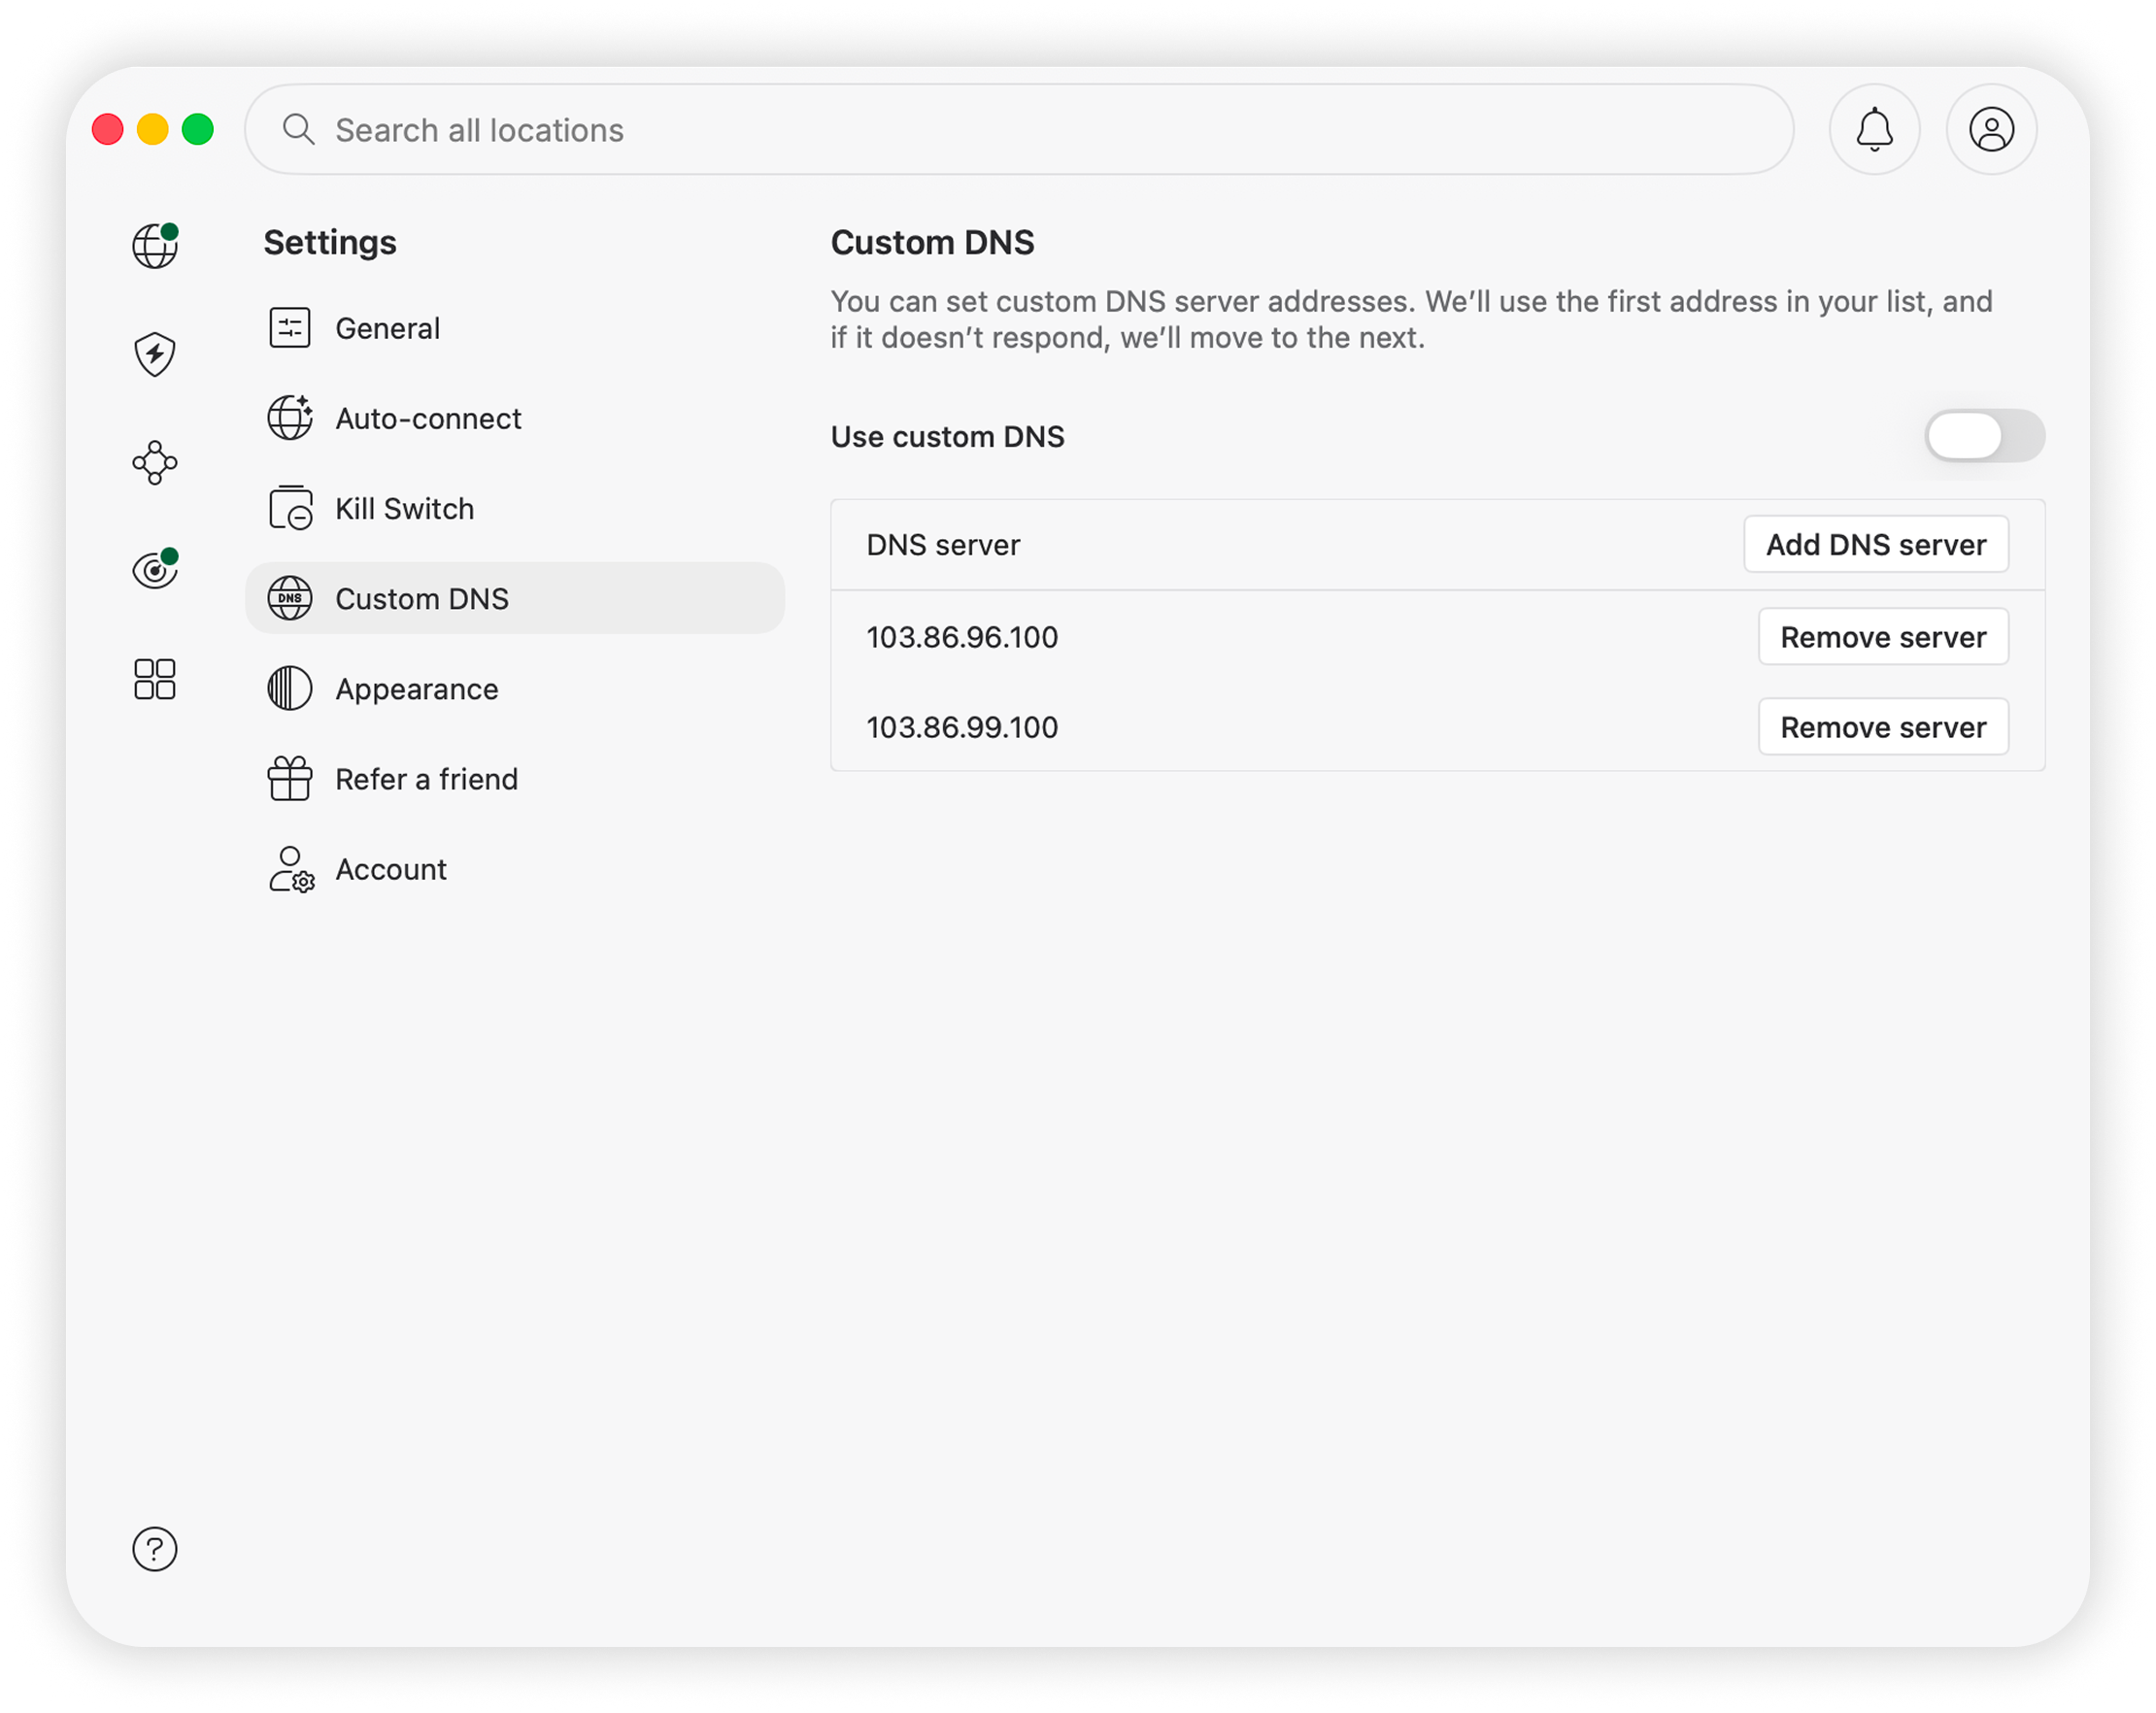Click the DNS server column header
The width and height of the screenshot is (2156, 1713).
point(943,545)
